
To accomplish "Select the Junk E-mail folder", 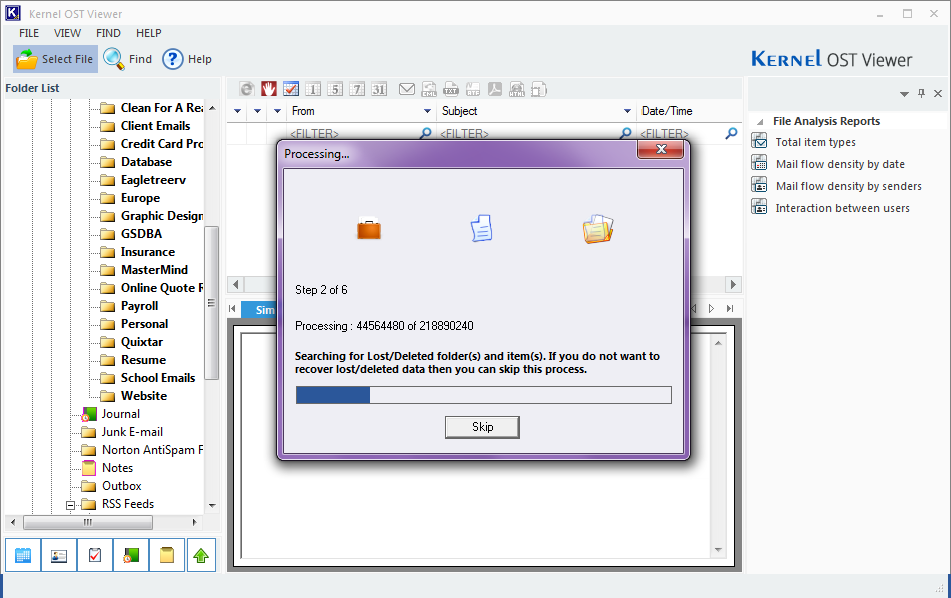I will click(132, 432).
